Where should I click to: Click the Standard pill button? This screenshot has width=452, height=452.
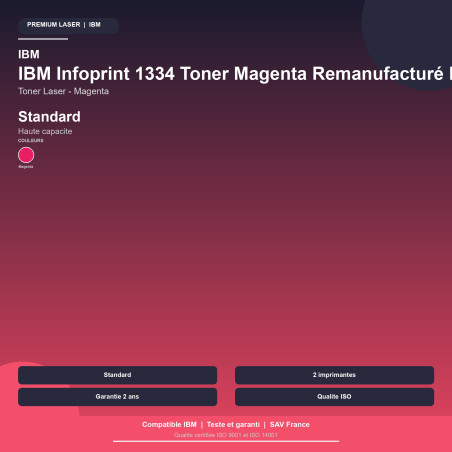point(117,375)
